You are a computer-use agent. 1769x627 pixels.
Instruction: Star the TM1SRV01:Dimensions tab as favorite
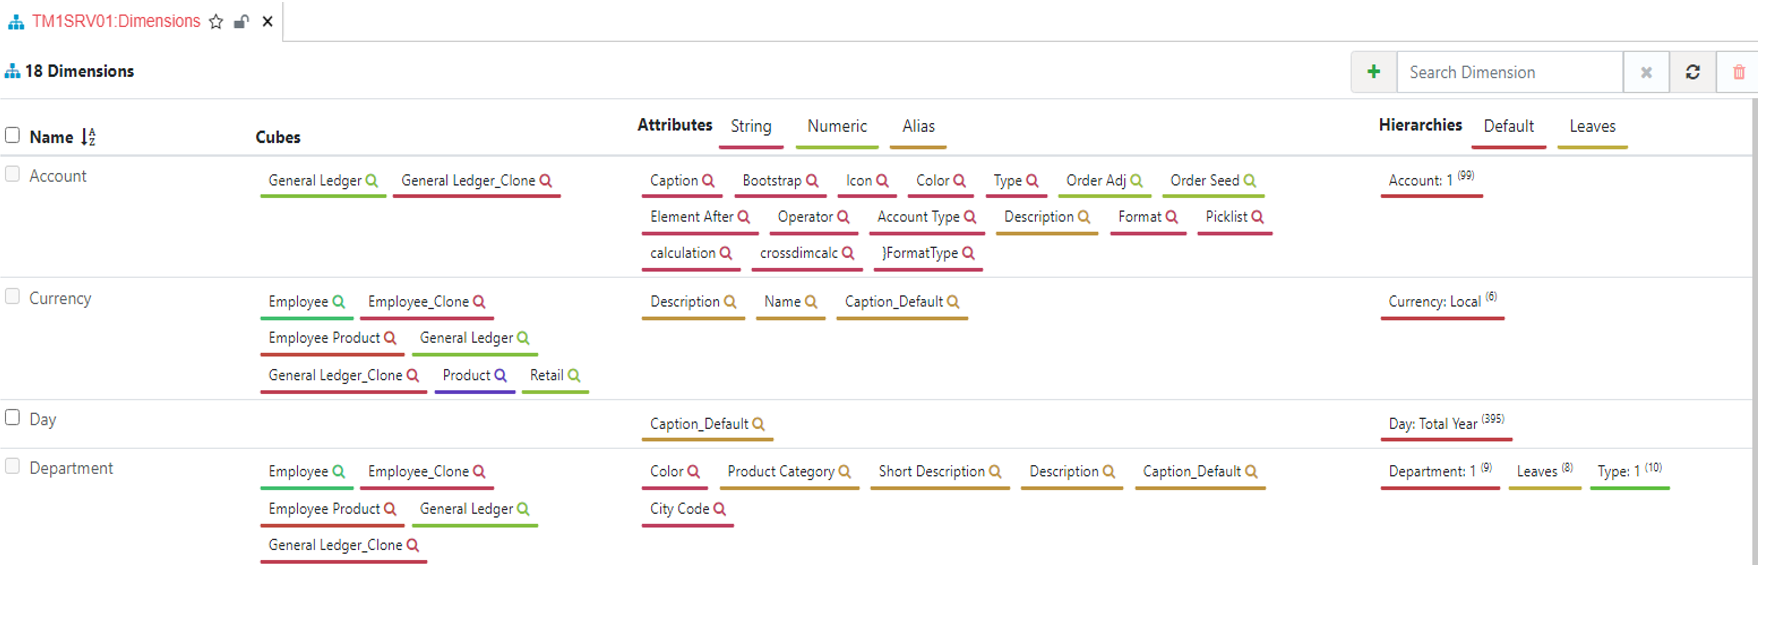coord(216,21)
